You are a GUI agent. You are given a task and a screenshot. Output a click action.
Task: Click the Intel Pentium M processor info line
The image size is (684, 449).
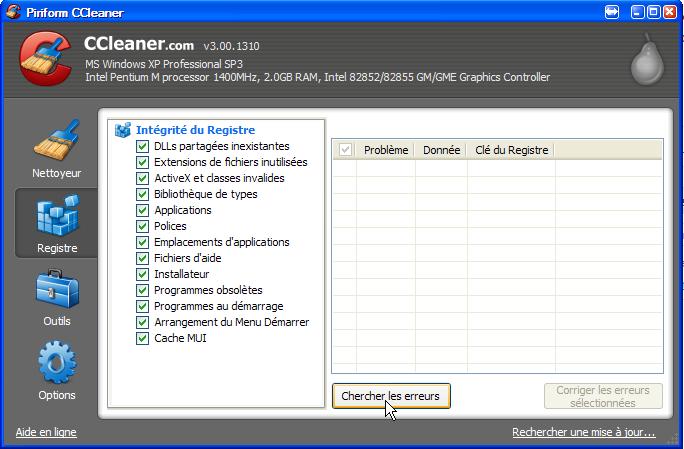click(318, 78)
